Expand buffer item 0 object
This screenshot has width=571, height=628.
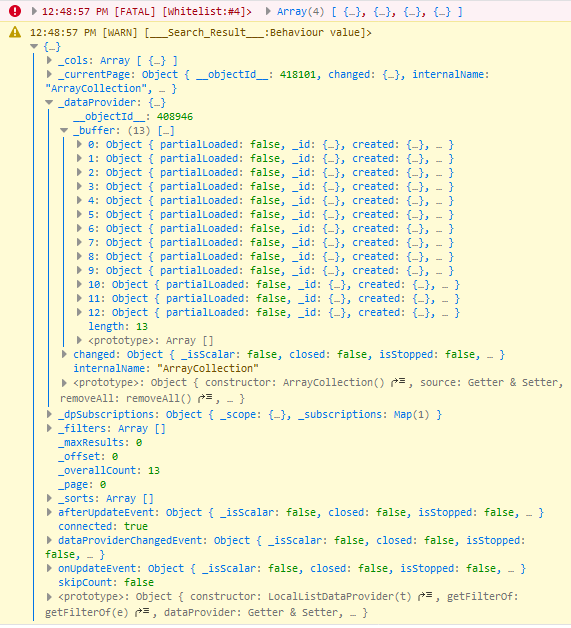[x=79, y=144]
